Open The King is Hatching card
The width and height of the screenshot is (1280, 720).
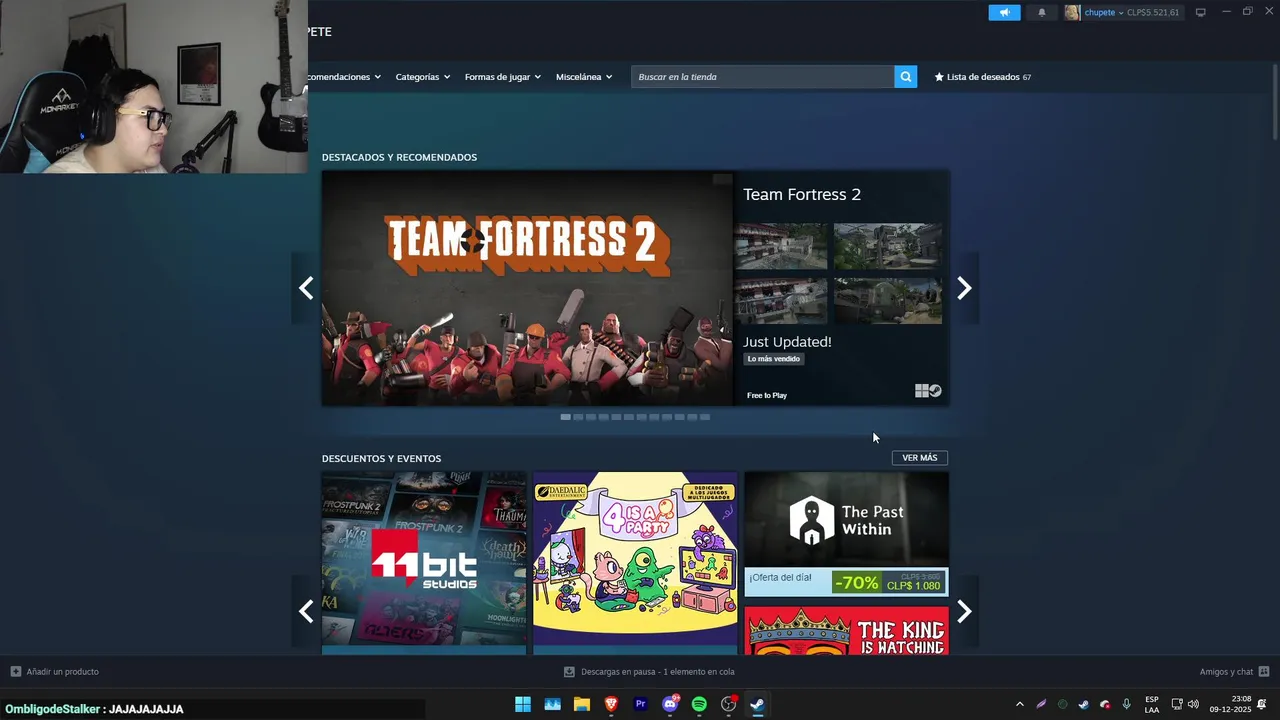[x=846, y=630]
